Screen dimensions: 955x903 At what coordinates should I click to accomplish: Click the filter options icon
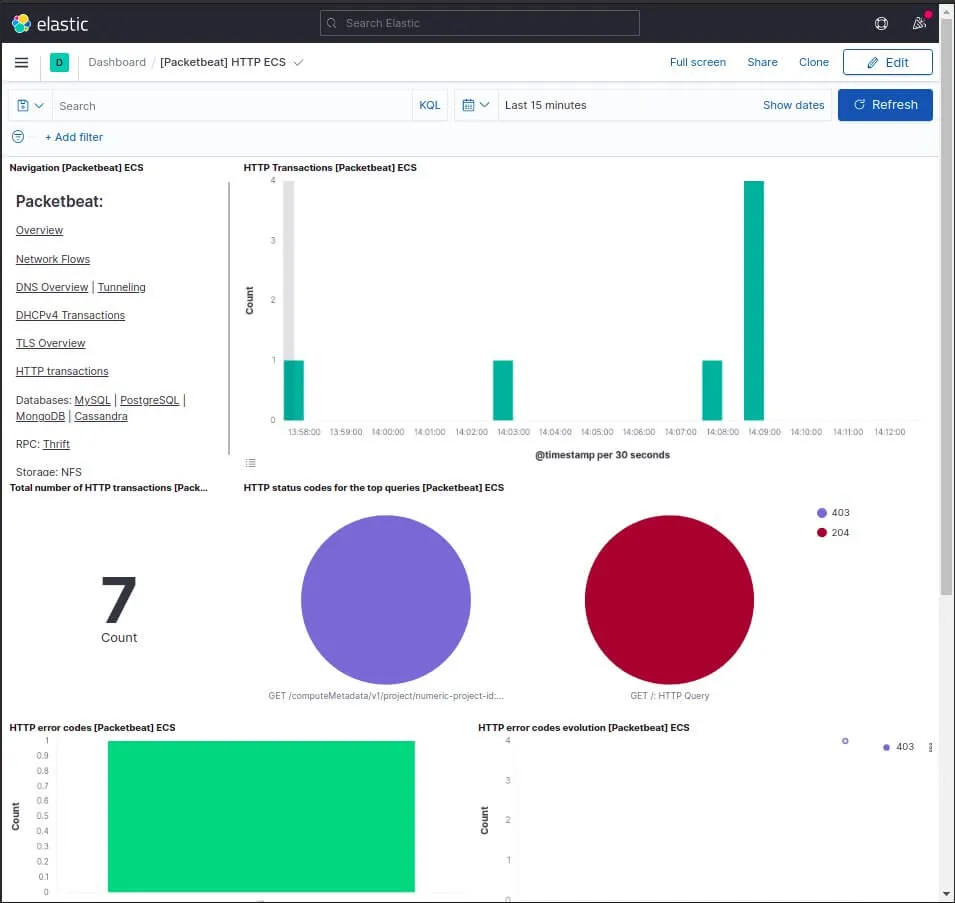[18, 137]
